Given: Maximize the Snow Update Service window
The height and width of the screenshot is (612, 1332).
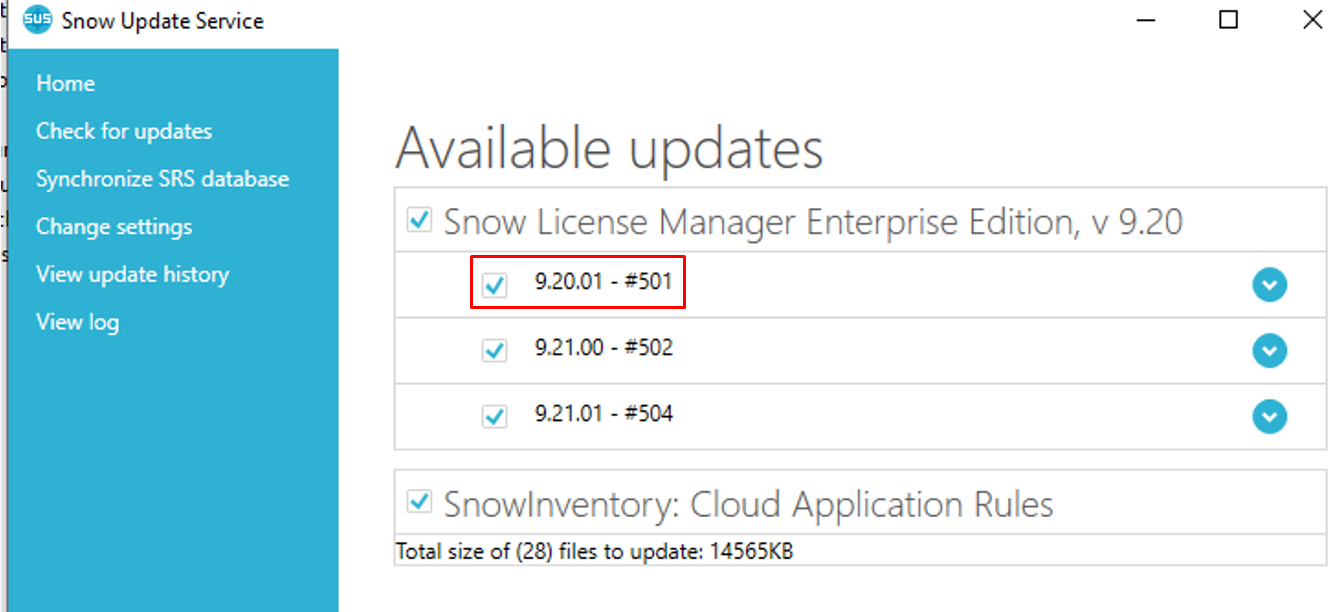Looking at the screenshot, I should coord(1229,19).
